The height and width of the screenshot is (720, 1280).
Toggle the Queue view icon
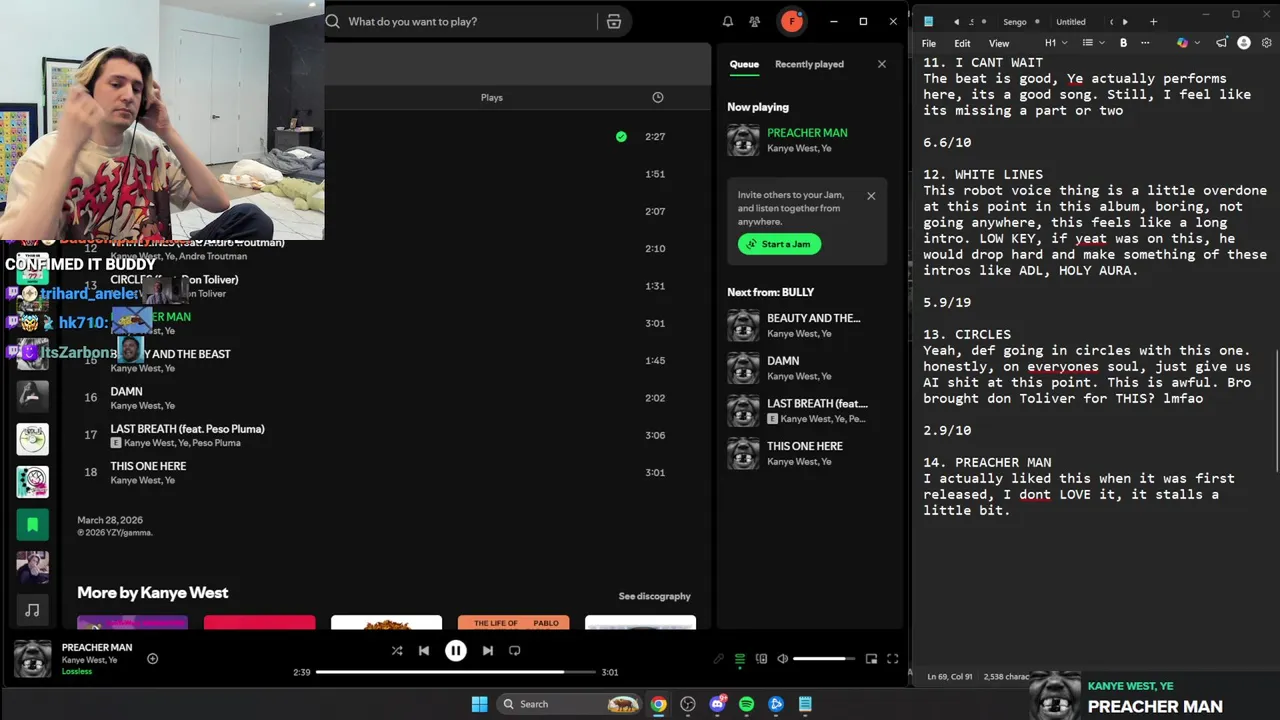(x=740, y=659)
